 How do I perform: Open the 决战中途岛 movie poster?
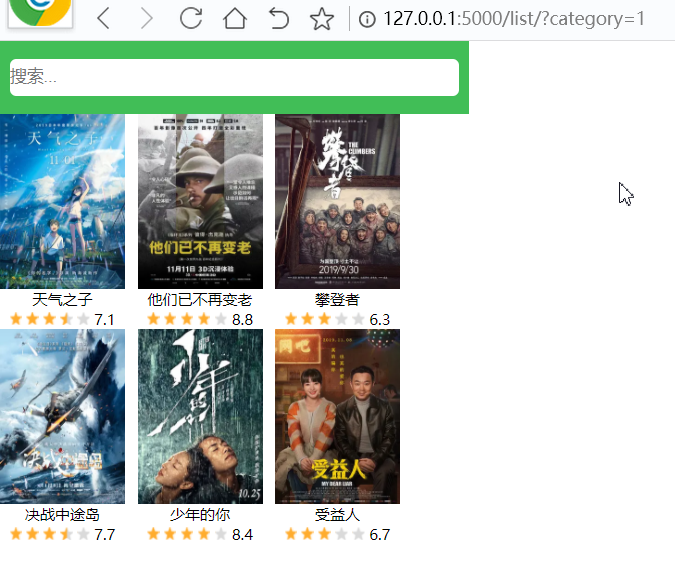(x=62, y=416)
